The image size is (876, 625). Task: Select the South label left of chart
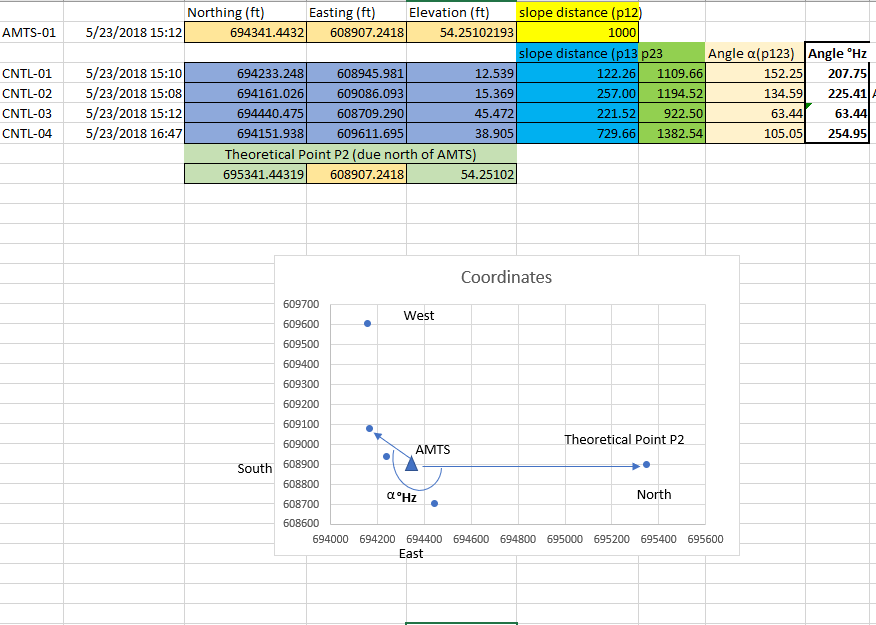click(255, 469)
